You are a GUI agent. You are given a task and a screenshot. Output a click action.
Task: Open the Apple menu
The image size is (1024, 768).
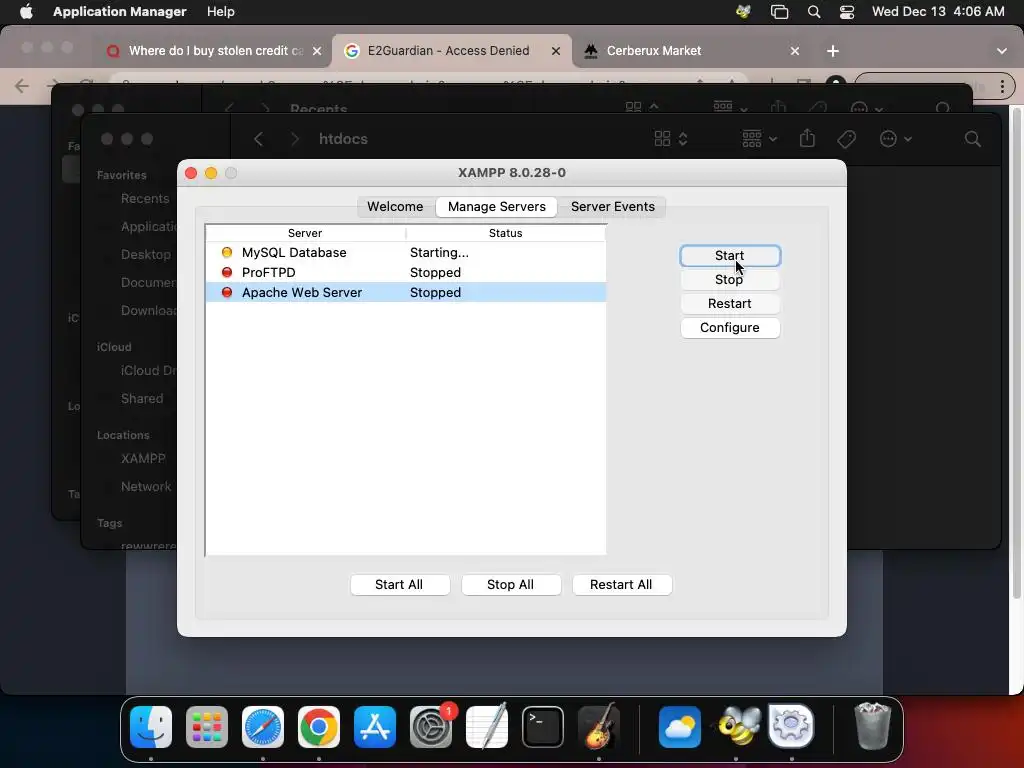coord(26,12)
